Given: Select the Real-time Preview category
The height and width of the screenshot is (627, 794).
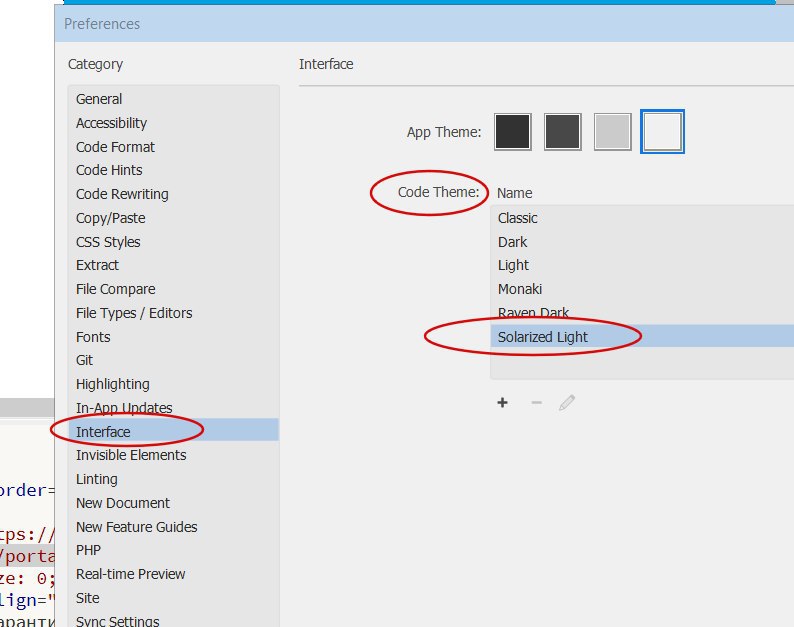Looking at the screenshot, I should (131, 574).
